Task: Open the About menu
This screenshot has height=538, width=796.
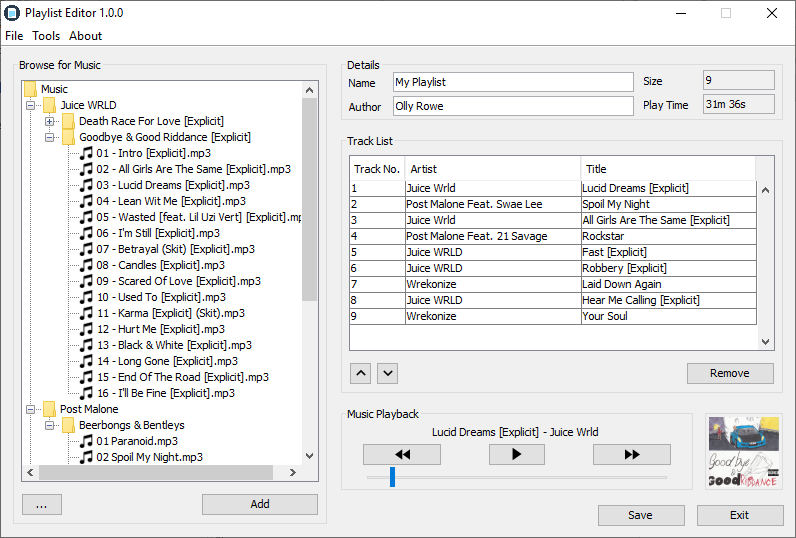Action: (85, 36)
